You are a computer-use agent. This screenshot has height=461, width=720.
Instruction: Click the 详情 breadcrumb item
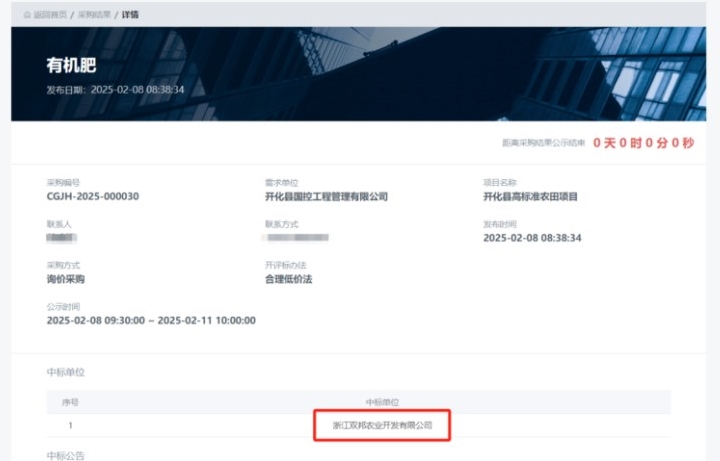pyautogui.click(x=131, y=14)
